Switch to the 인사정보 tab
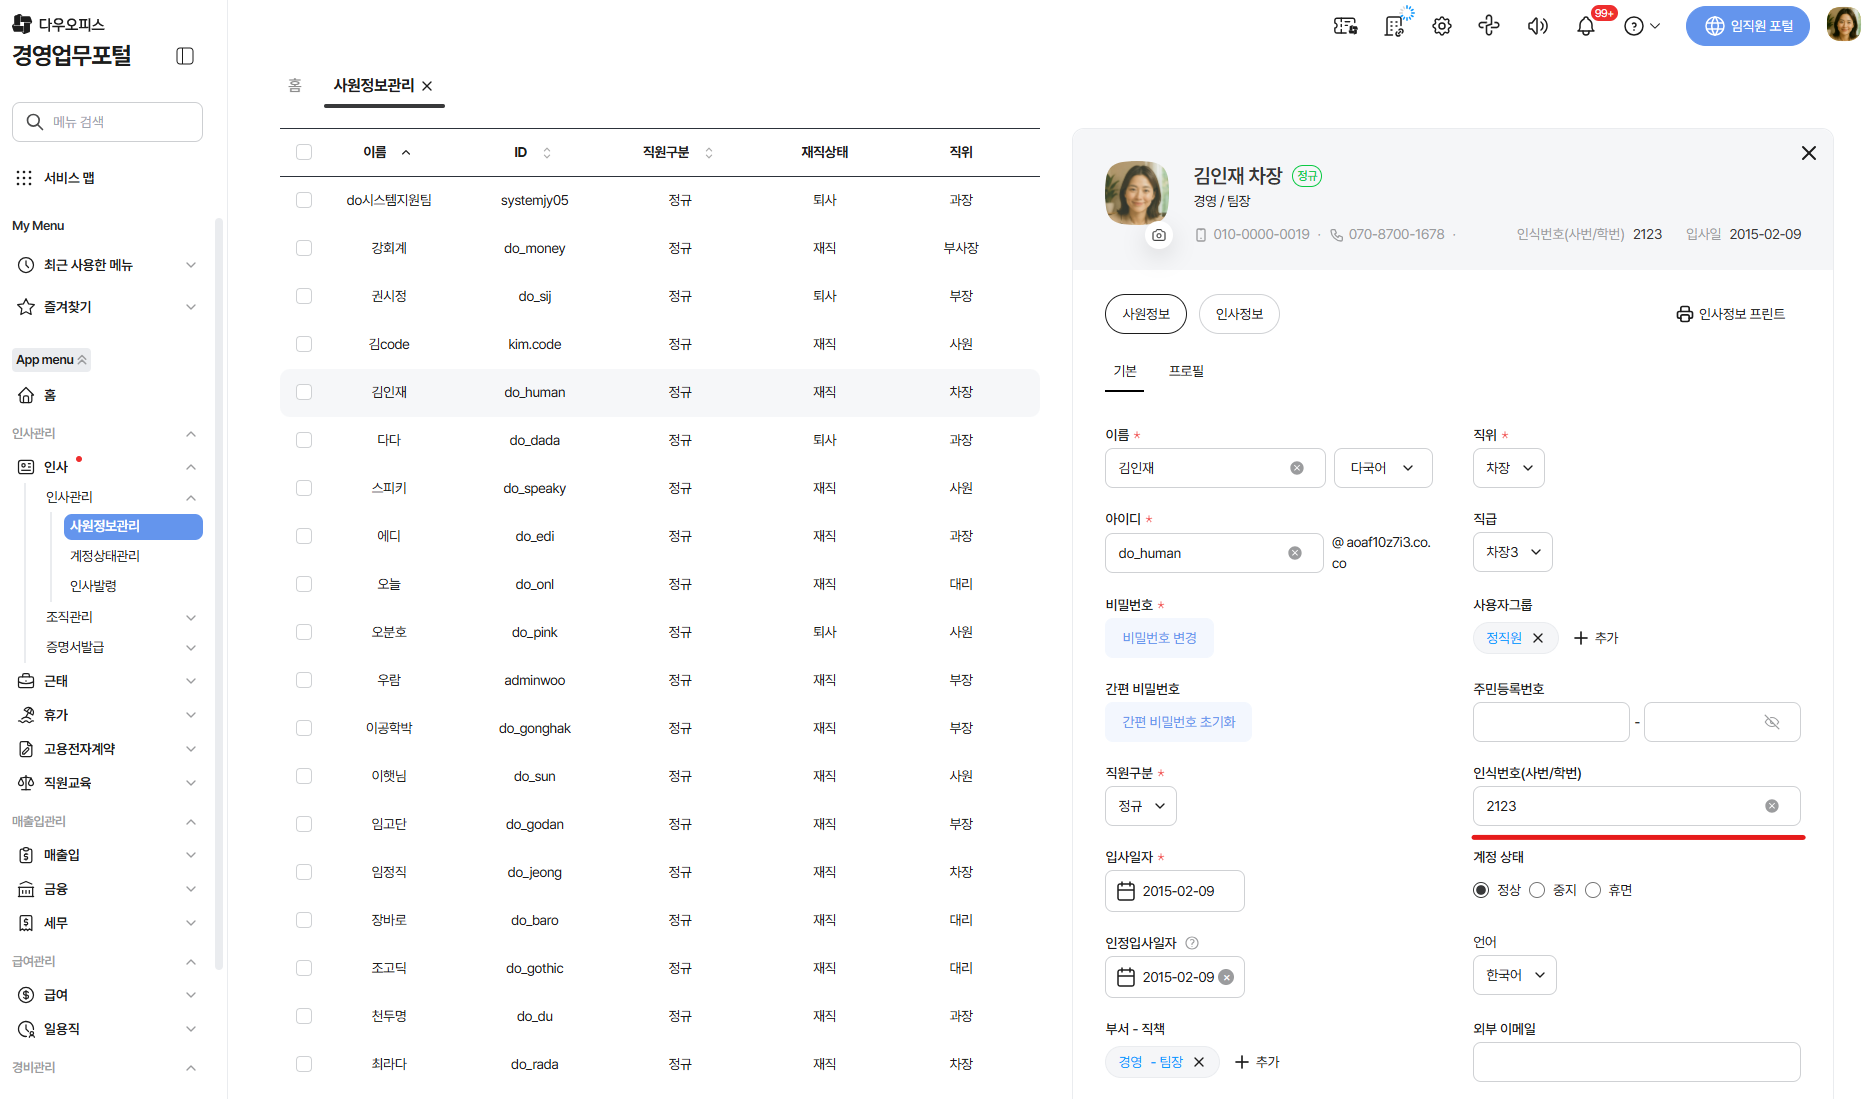This screenshot has height=1099, width=1870. [1239, 314]
